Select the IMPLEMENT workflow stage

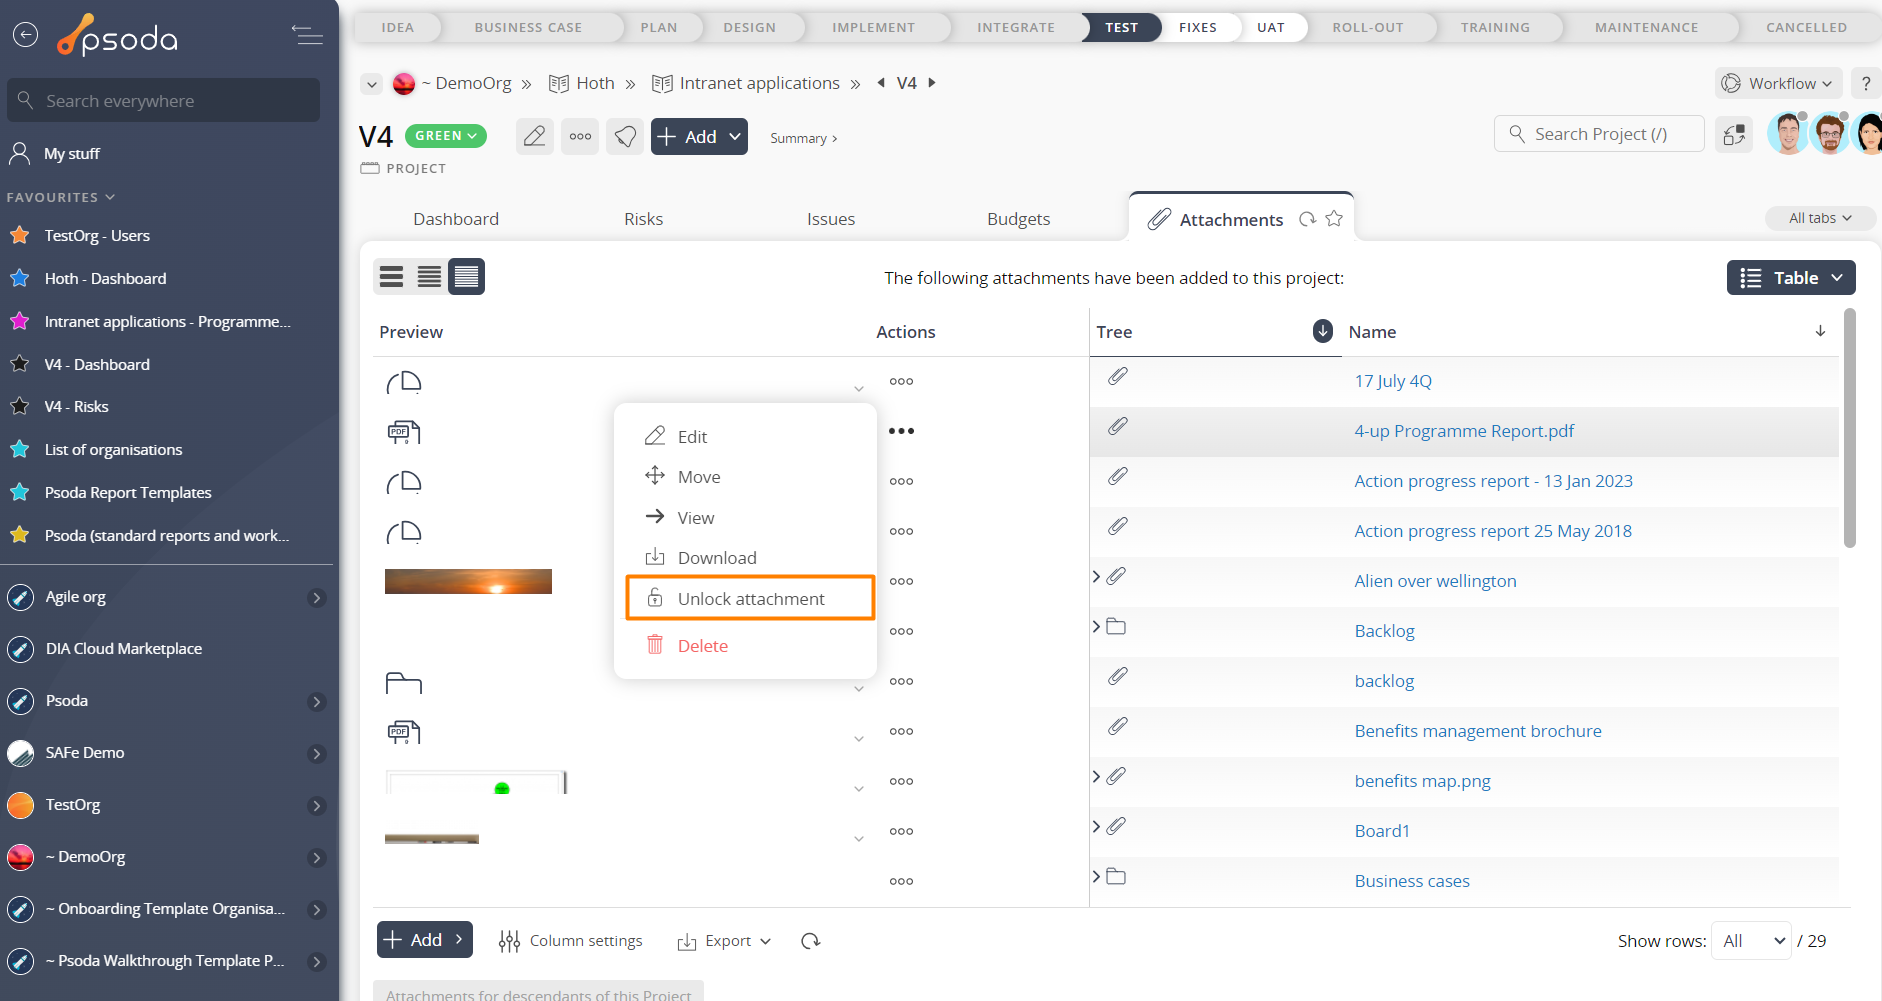click(873, 27)
